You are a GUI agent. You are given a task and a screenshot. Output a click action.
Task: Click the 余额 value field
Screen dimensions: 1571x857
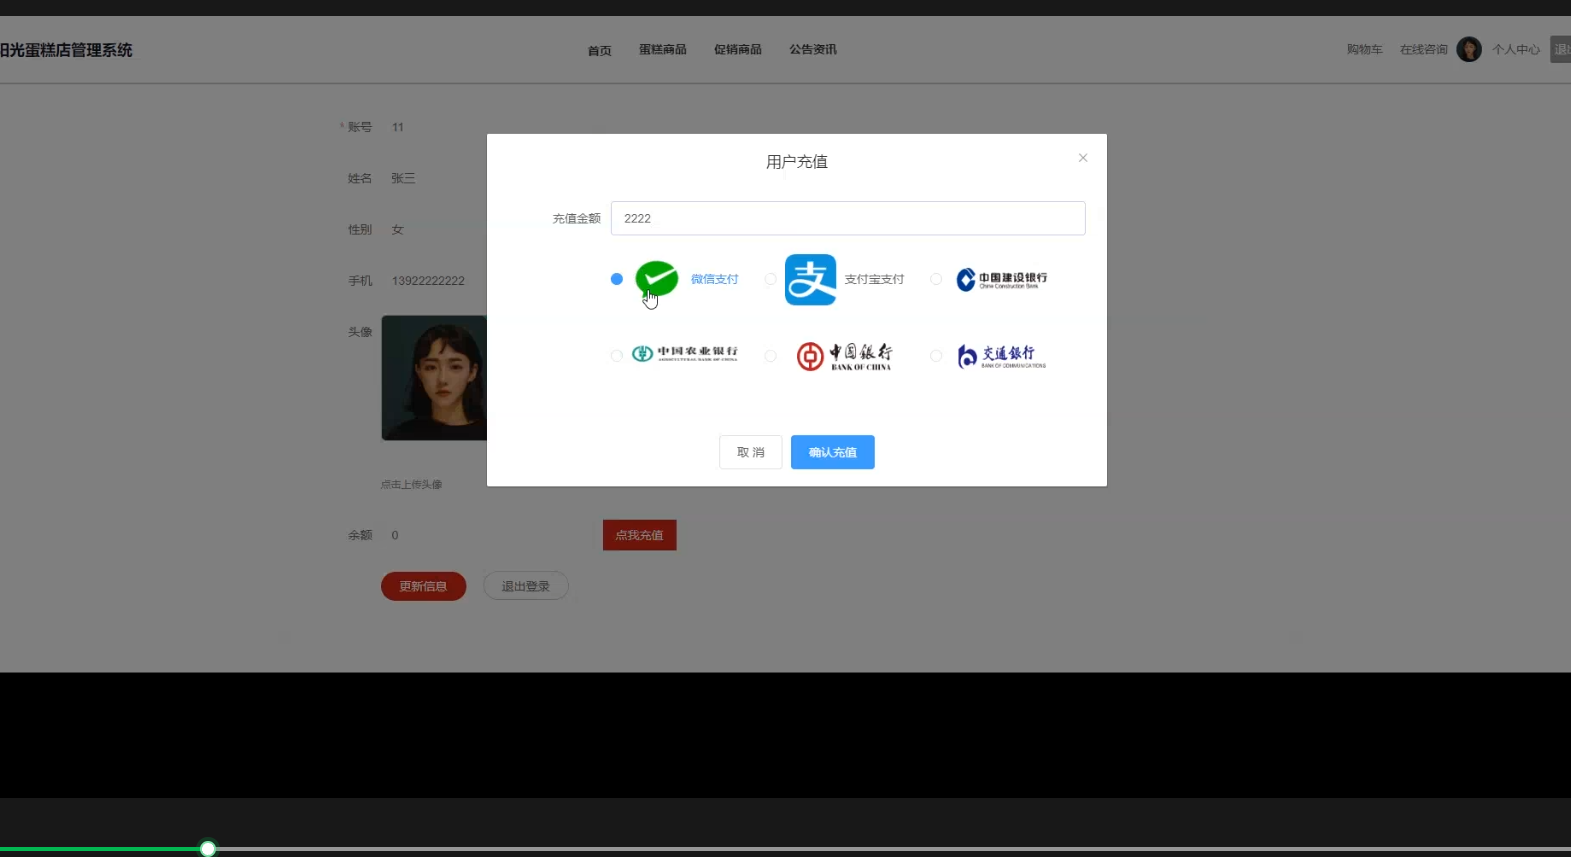pos(395,535)
